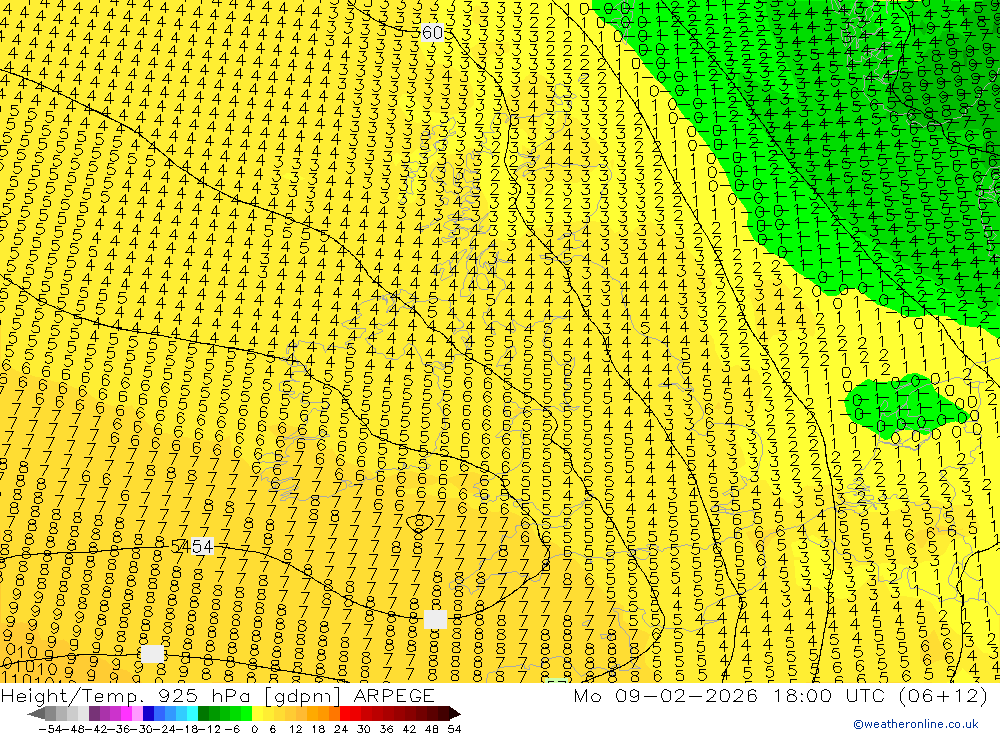
Task: Pick the bright yellow segment of the temperature legend
Action: tap(257, 714)
